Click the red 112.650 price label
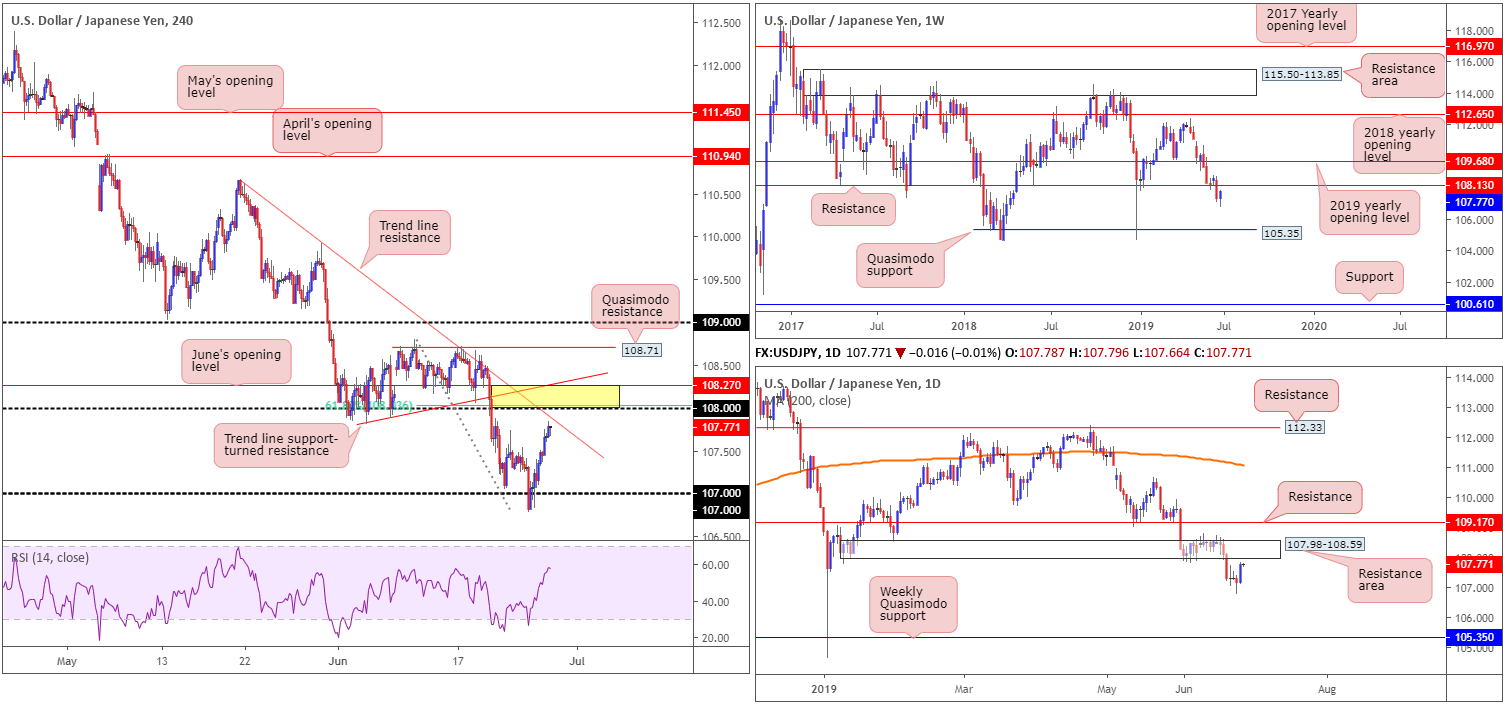The image size is (1507, 706). pos(1474,115)
